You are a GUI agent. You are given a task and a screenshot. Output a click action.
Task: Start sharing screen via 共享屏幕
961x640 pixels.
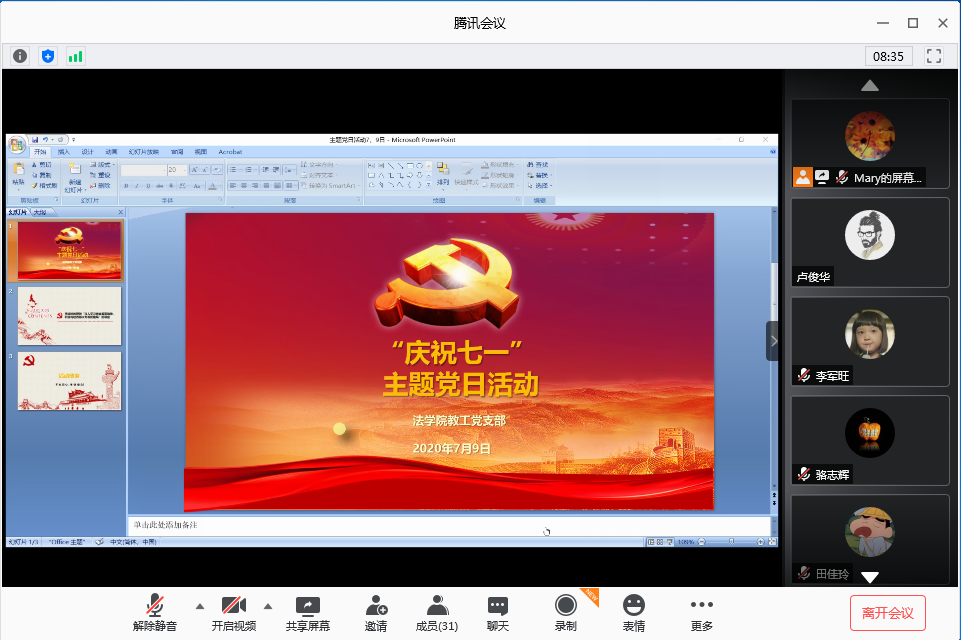coord(308,613)
